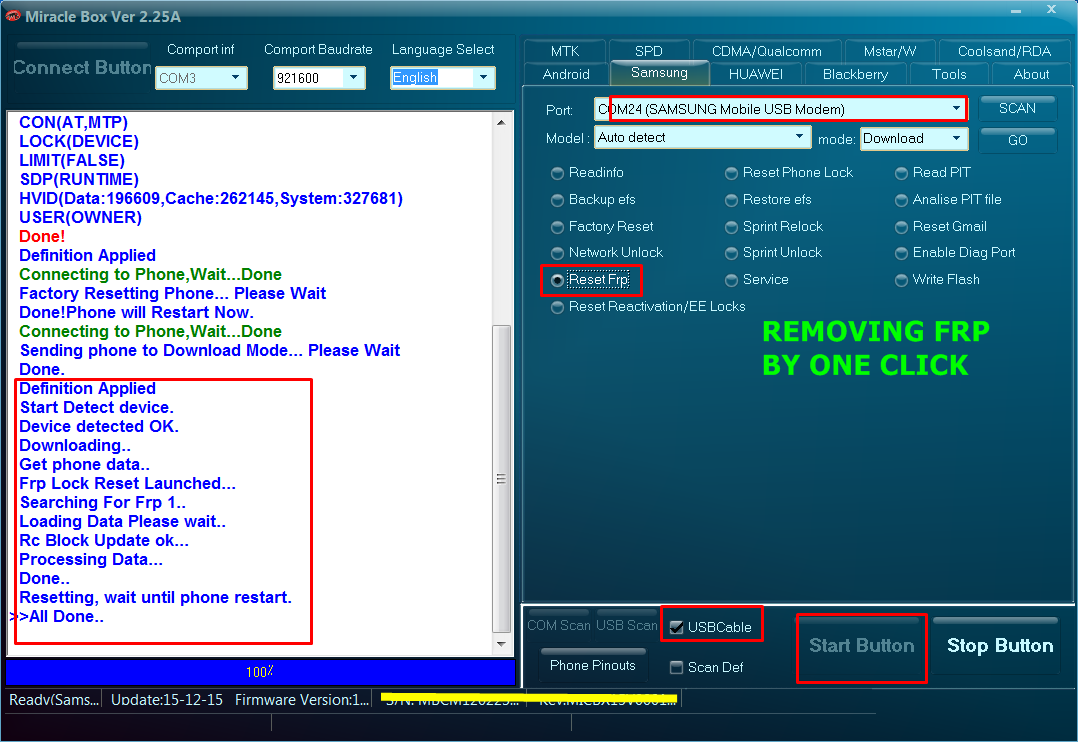The image size is (1078, 742).
Task: Click the Start Button
Action: tap(861, 646)
